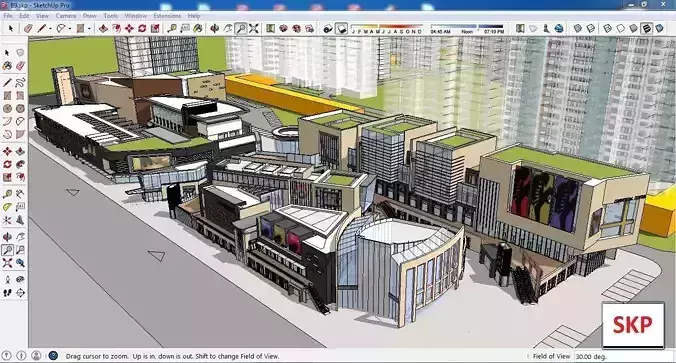Toggle Shaded With Textures style
The width and height of the screenshot is (676, 363).
646,28
